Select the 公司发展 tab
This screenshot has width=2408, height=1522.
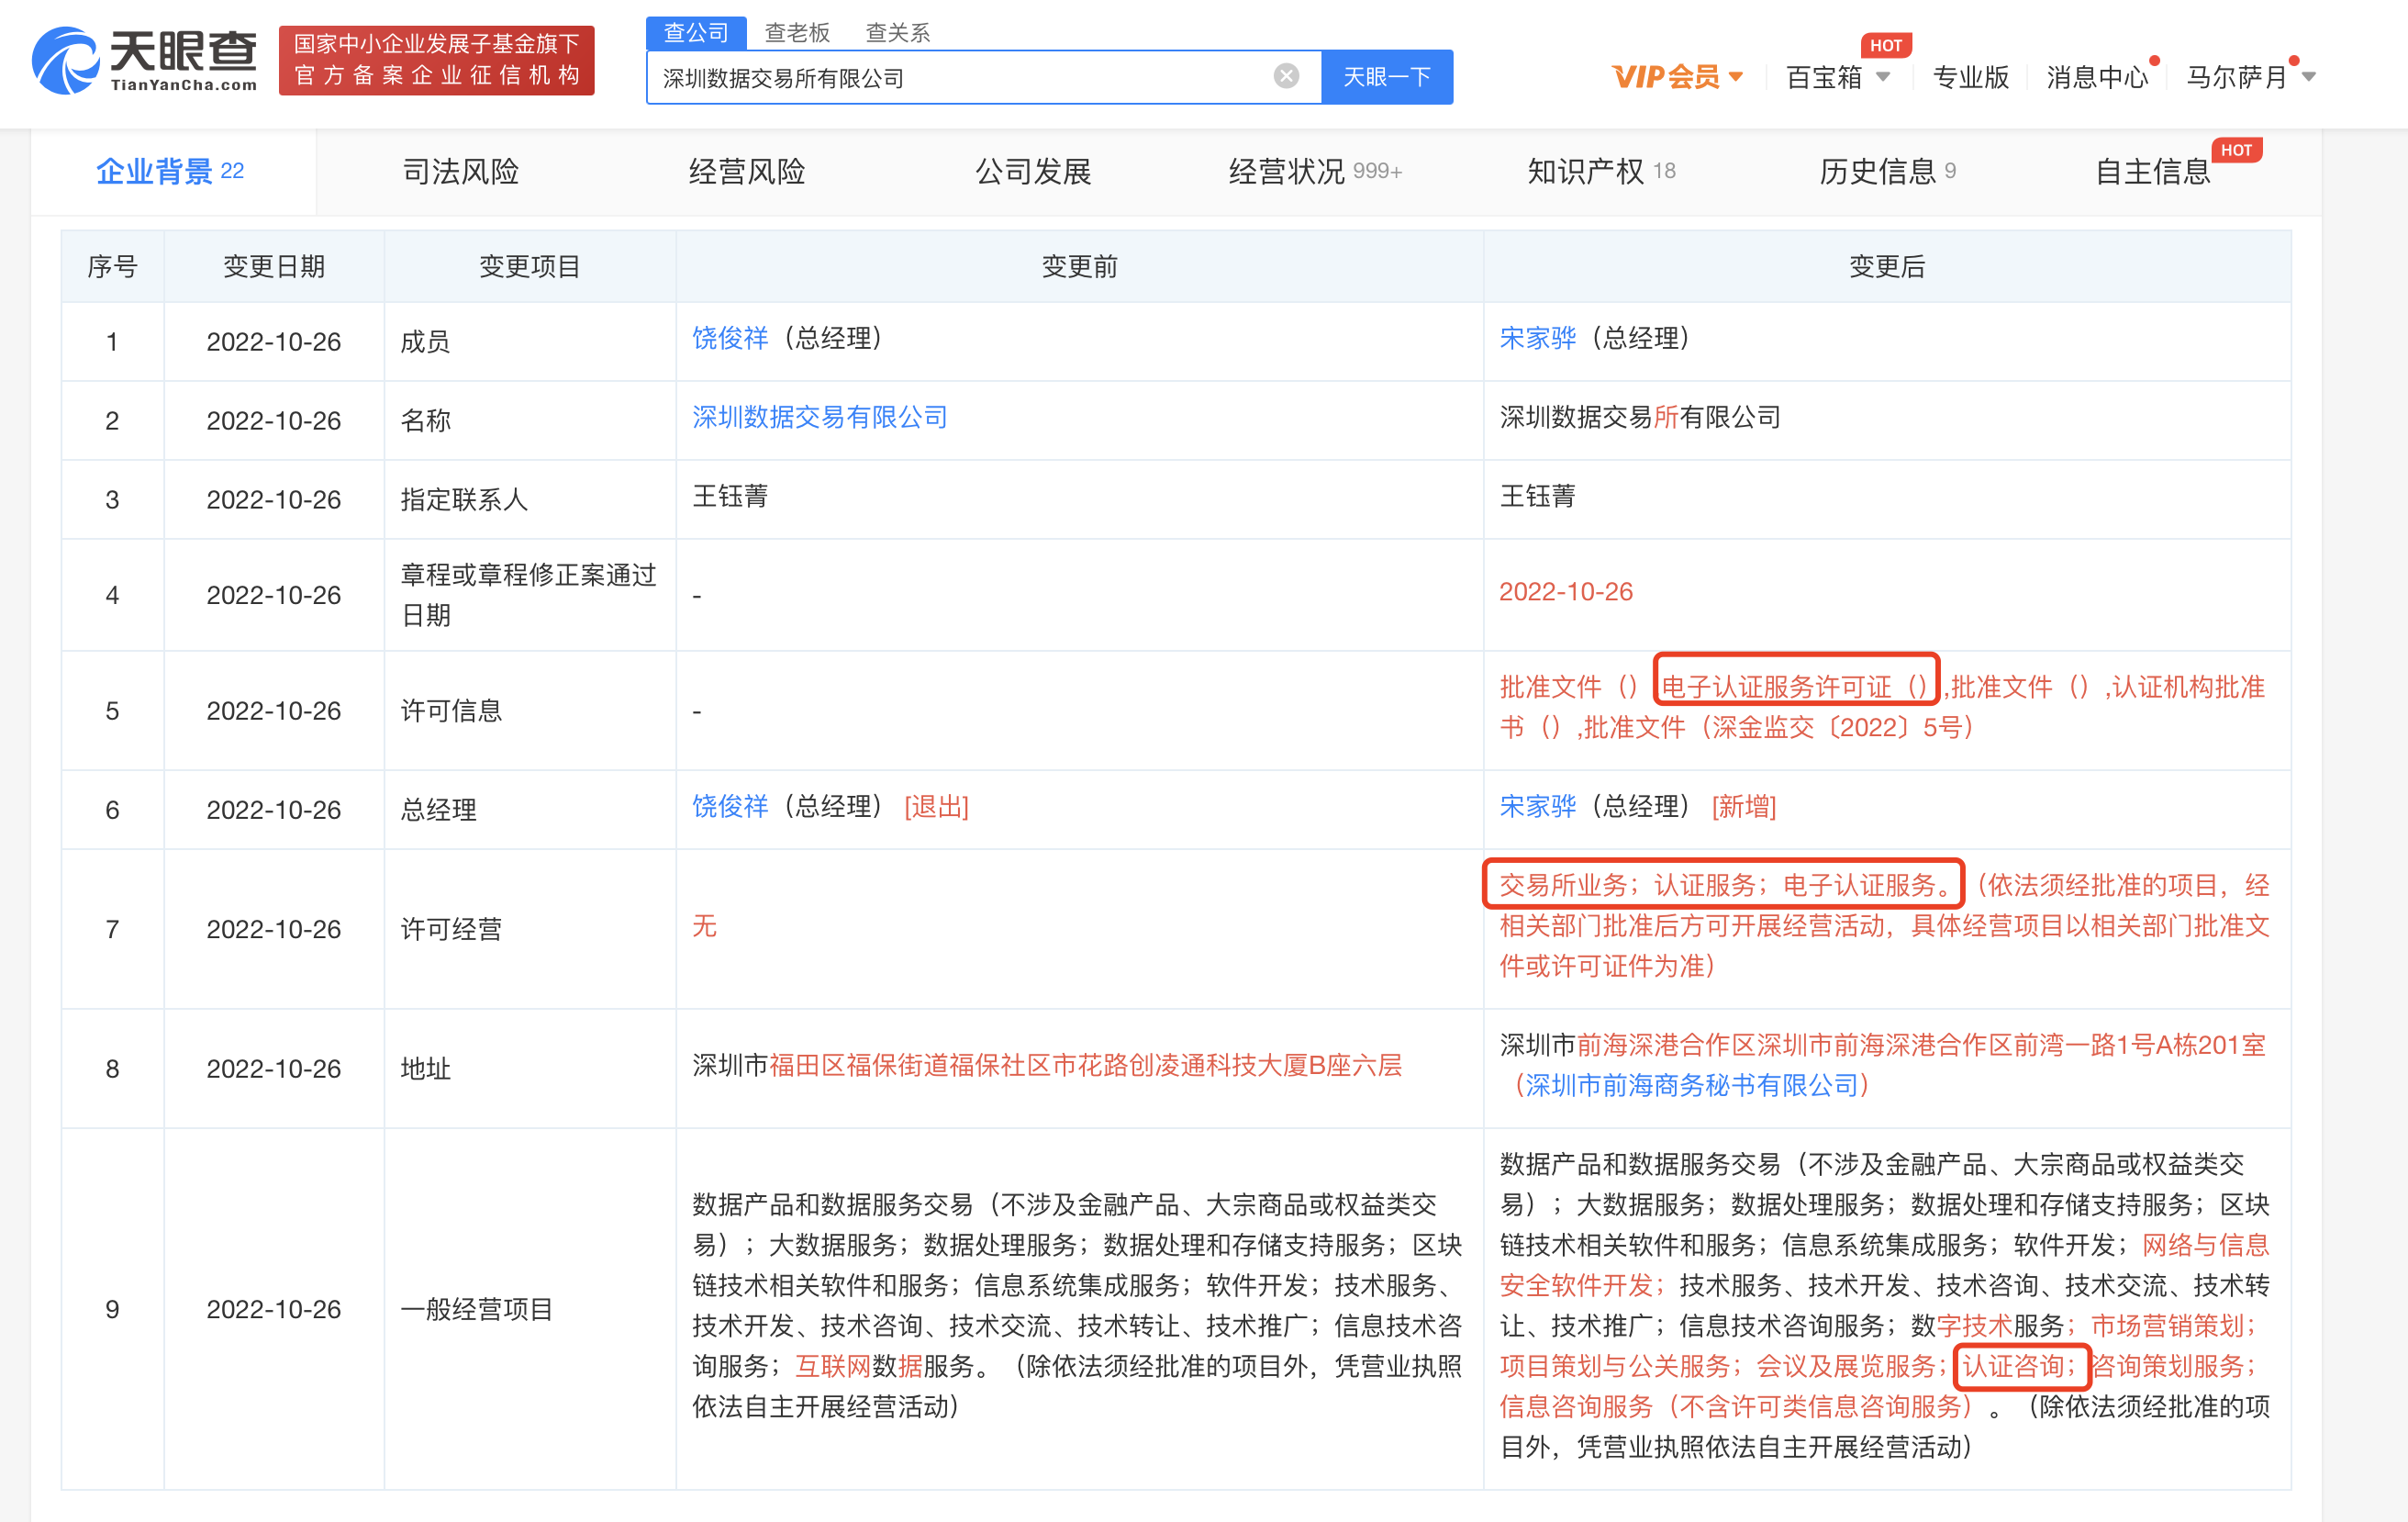[x=1033, y=171]
